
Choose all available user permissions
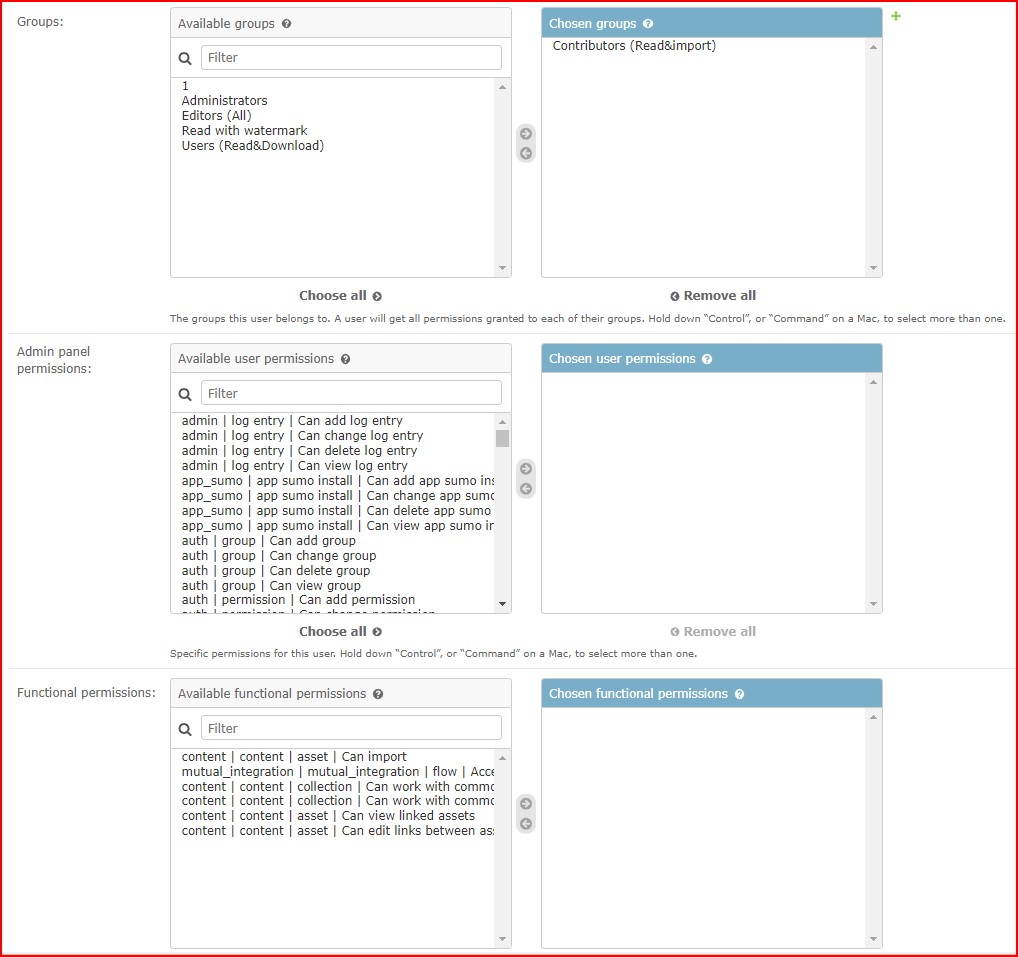[x=340, y=632]
